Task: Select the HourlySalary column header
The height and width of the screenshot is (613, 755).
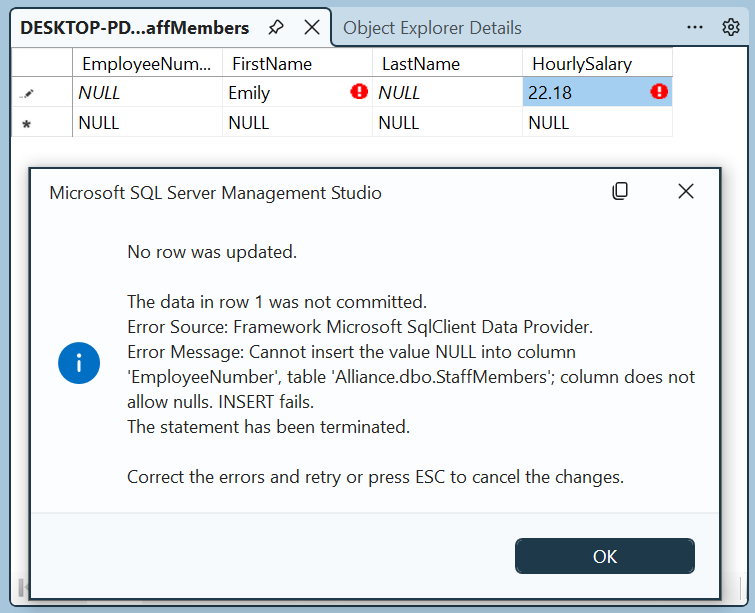Action: [598, 63]
